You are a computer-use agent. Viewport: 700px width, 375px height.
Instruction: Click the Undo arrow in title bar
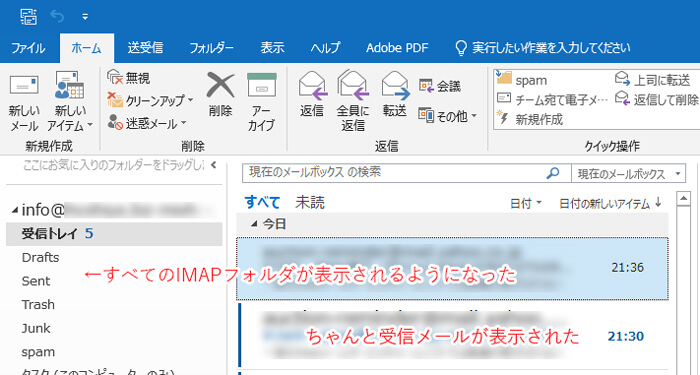pyautogui.click(x=57, y=17)
